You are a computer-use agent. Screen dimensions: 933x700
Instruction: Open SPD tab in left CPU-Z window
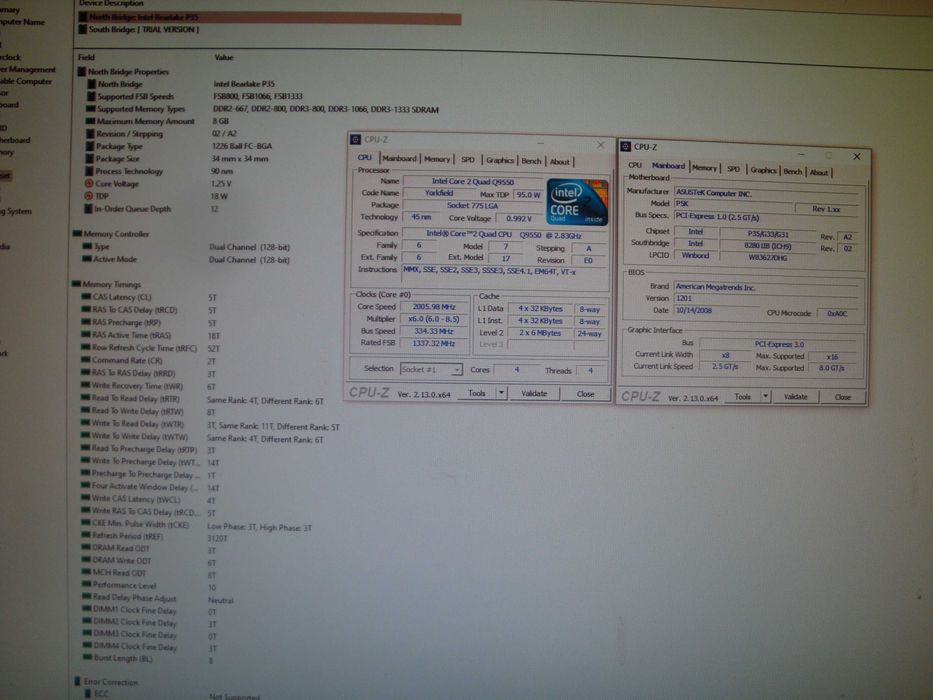(x=468, y=160)
